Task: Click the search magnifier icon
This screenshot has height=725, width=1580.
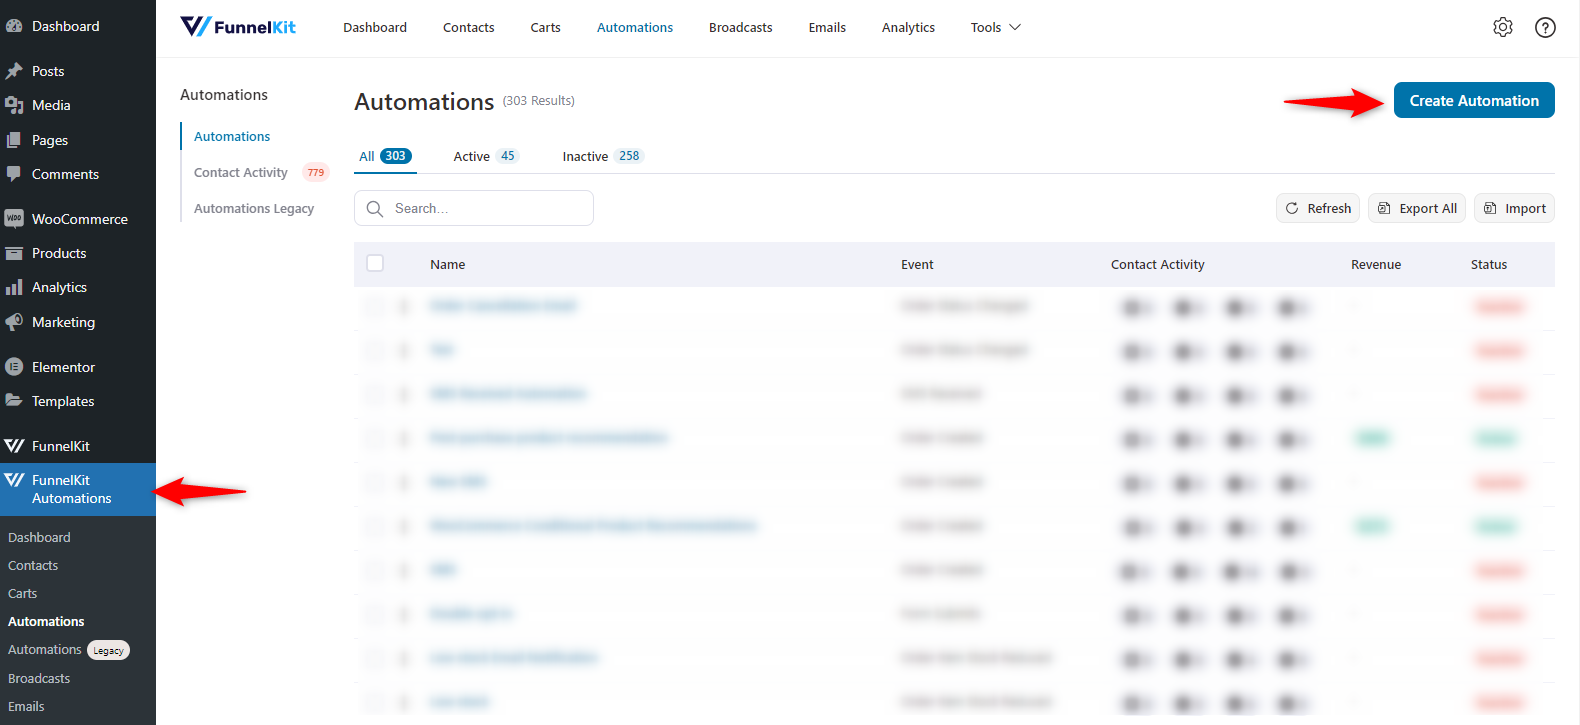Action: coord(375,208)
